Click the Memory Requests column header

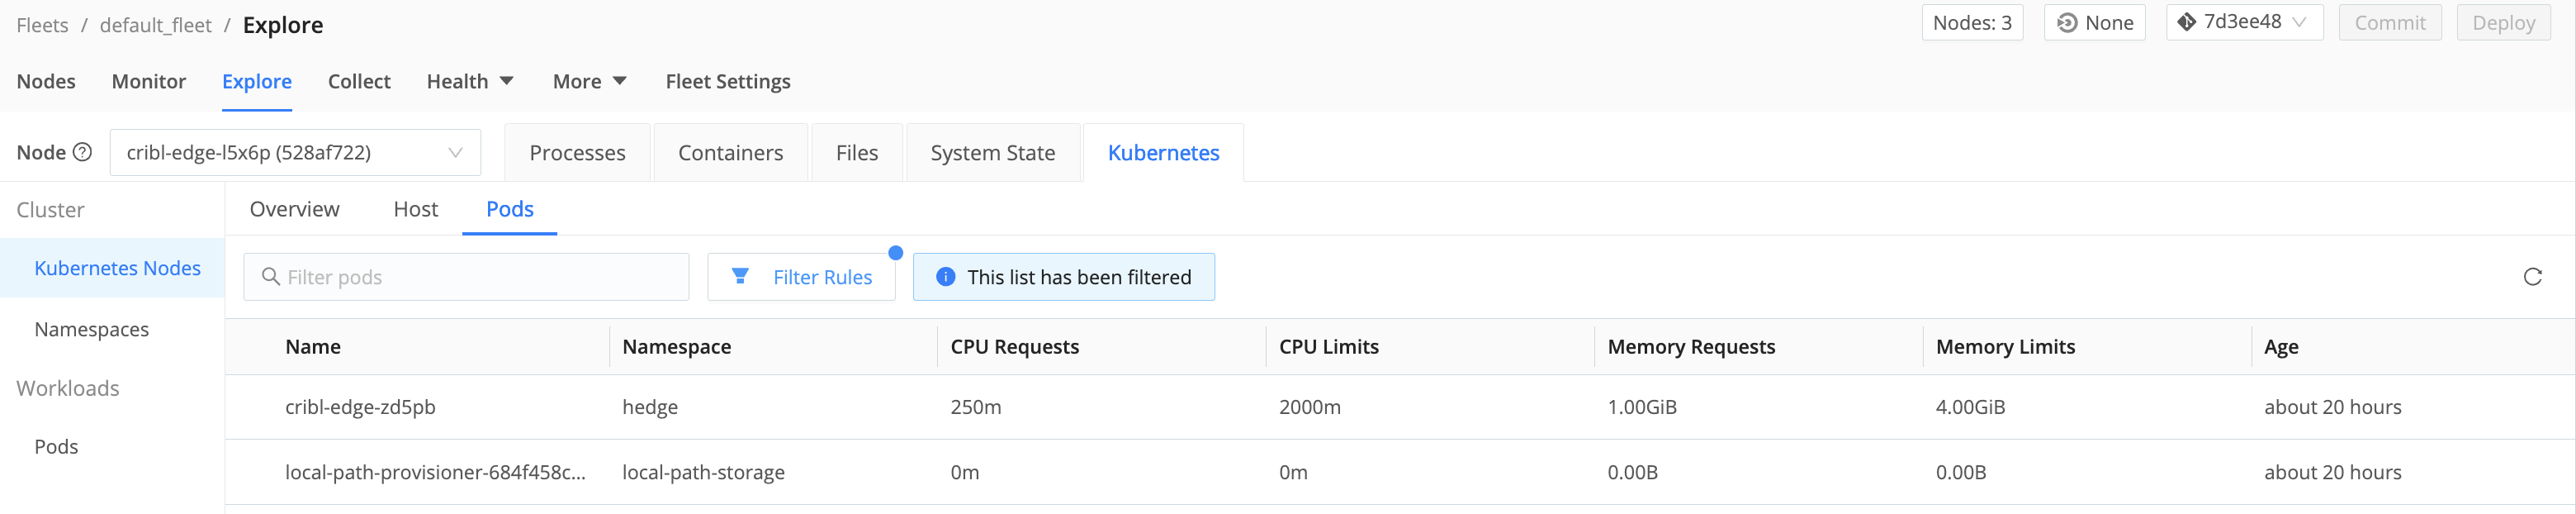(1691, 346)
